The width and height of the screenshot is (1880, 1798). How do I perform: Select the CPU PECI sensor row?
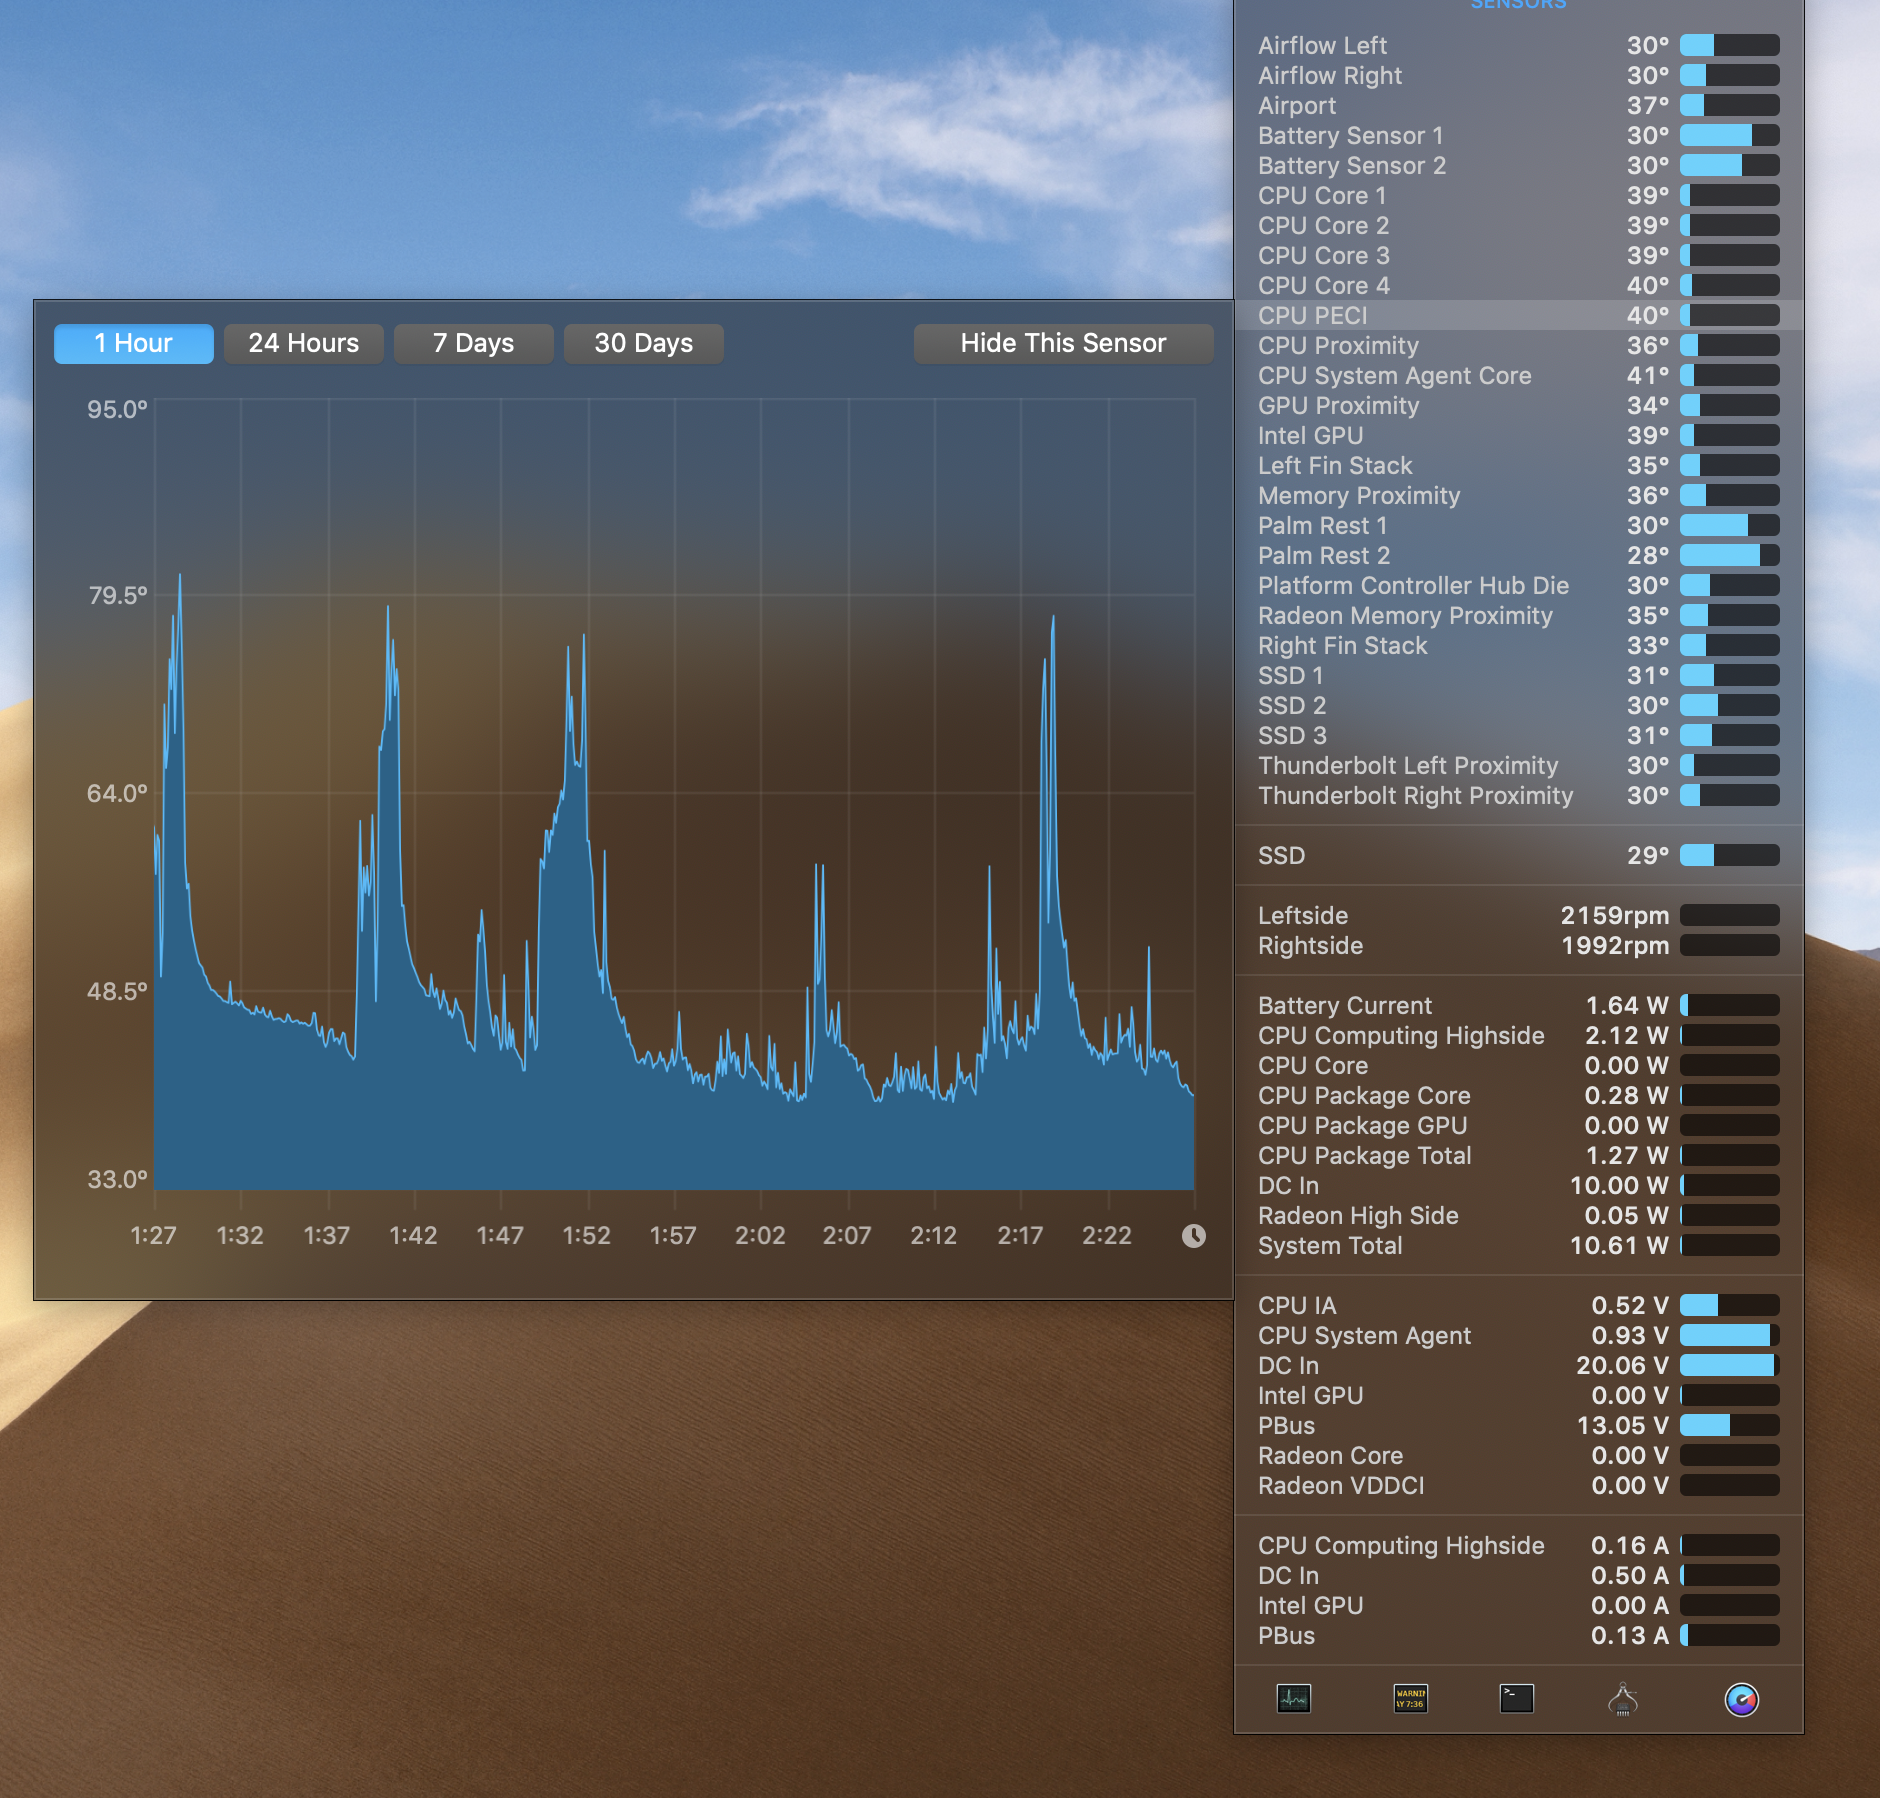pyautogui.click(x=1519, y=315)
